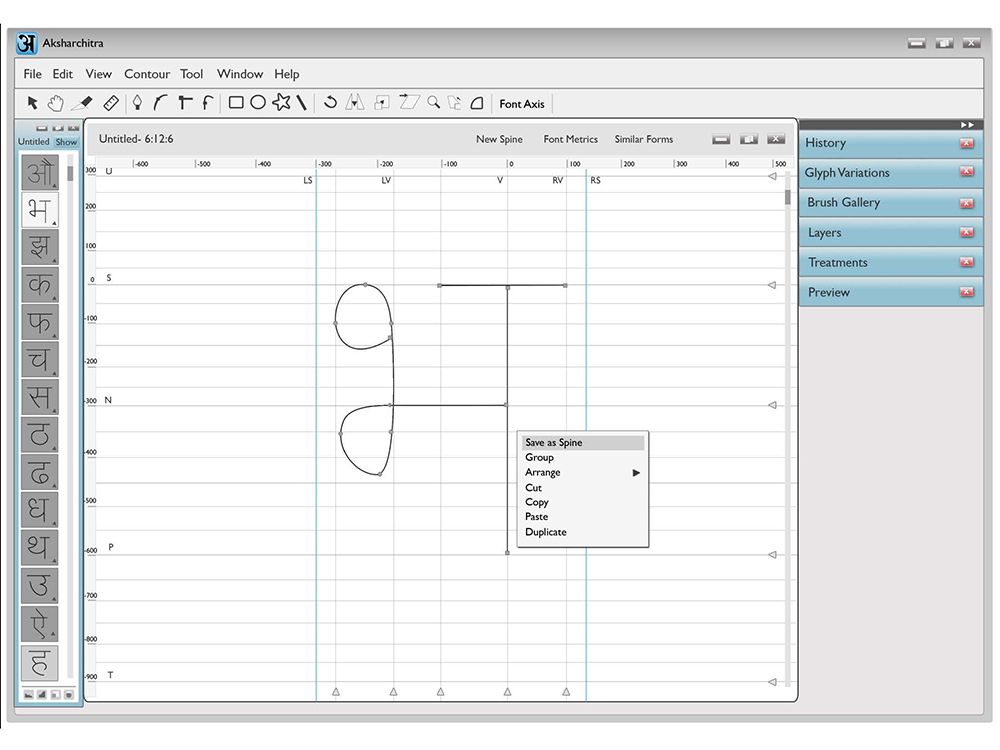Viewport: 1000px width, 750px height.
Task: Click the rotate tool icon
Action: tap(330, 102)
